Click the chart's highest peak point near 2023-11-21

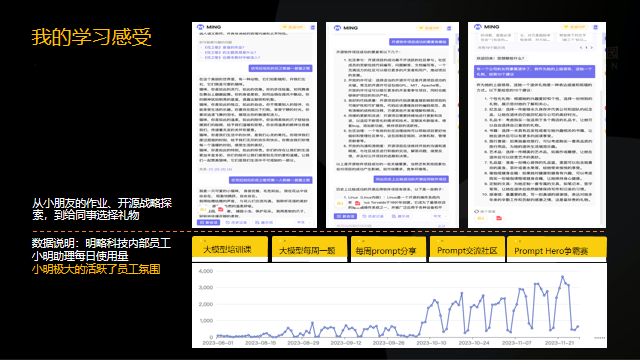click(x=562, y=277)
